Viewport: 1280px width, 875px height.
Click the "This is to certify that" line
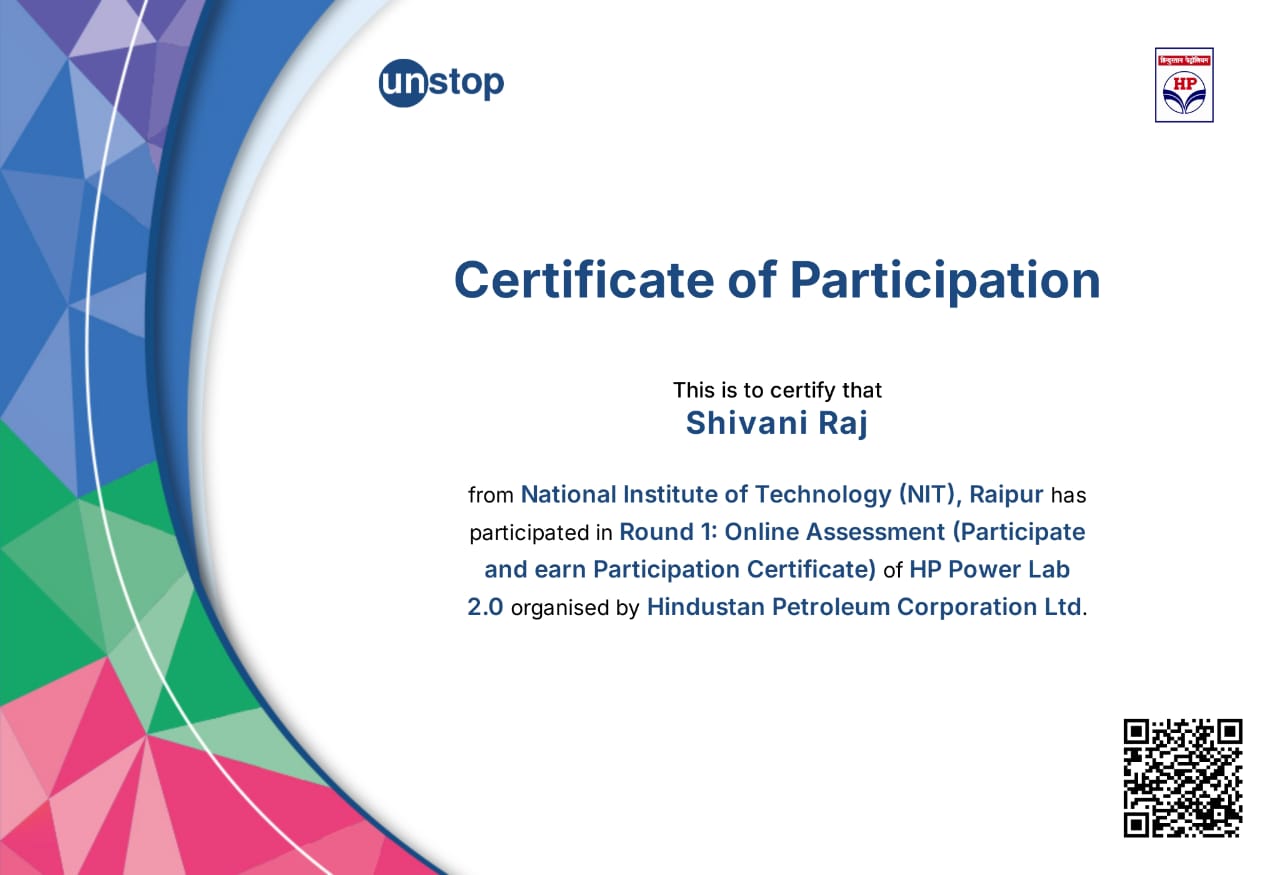click(x=777, y=390)
